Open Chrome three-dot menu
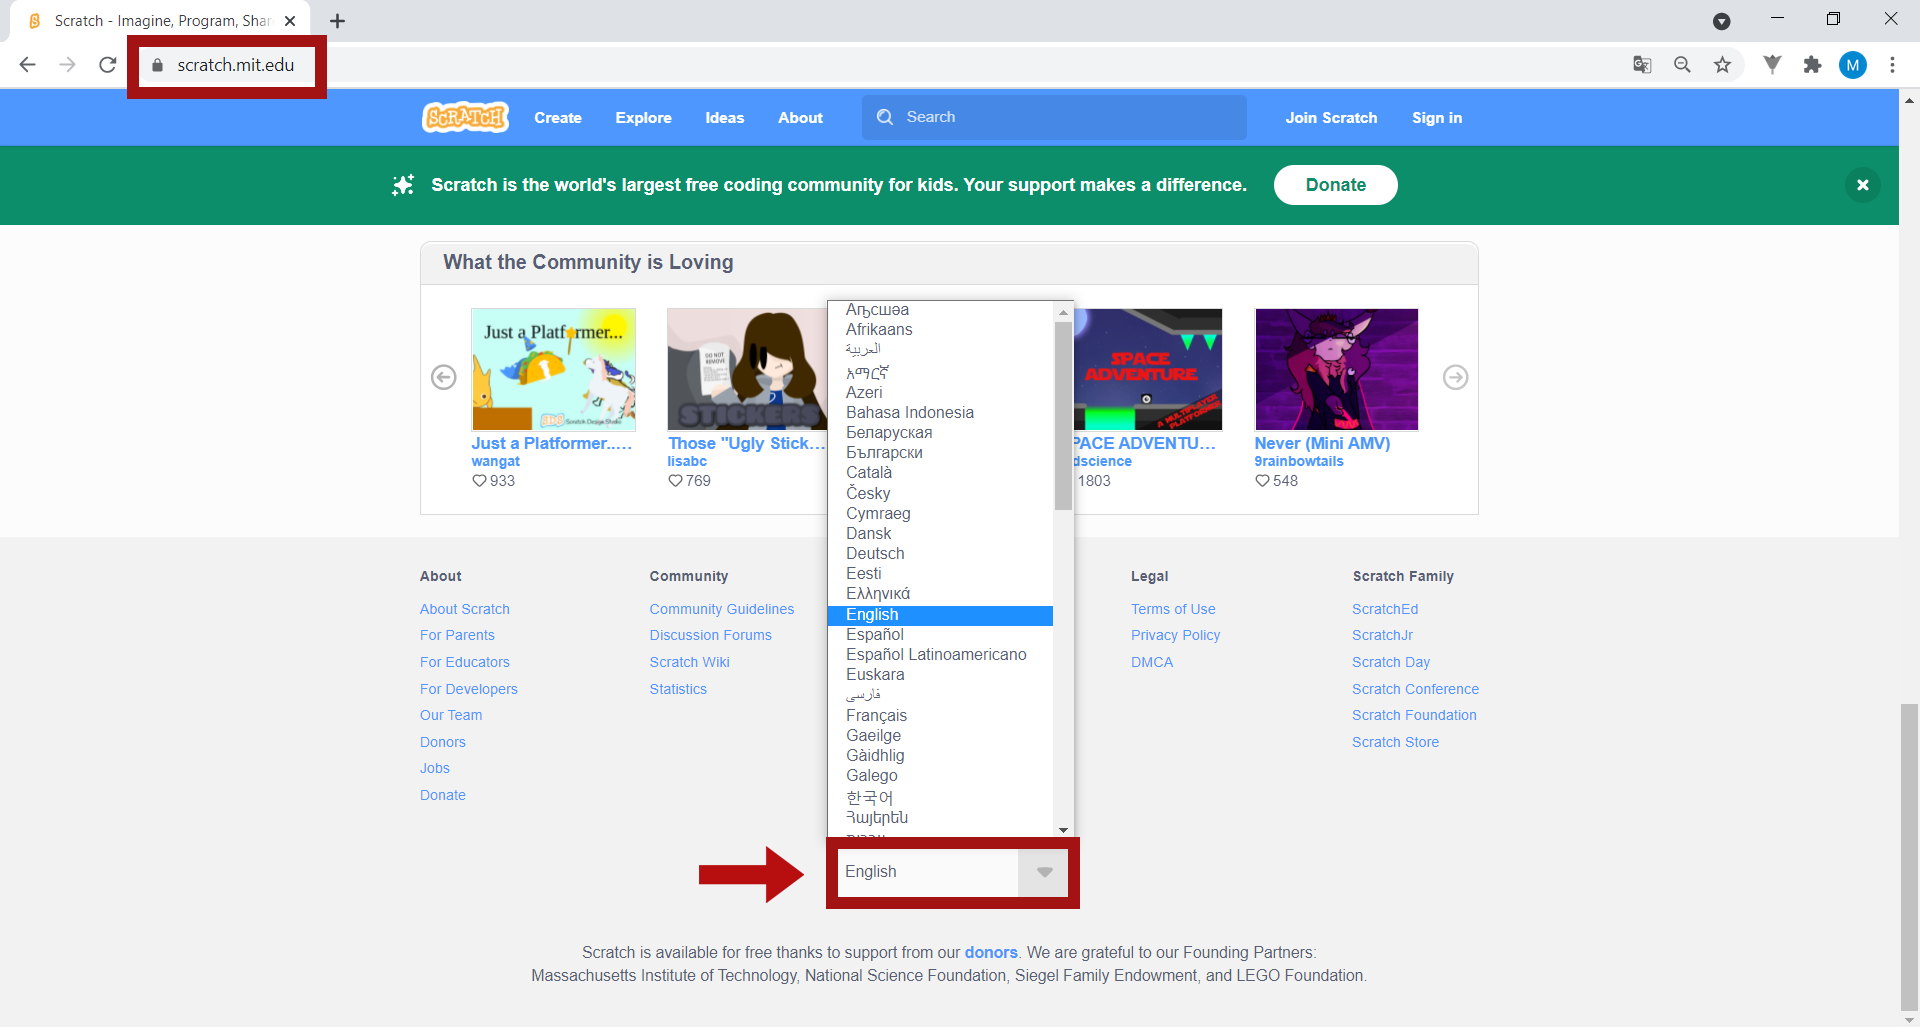 click(x=1892, y=65)
